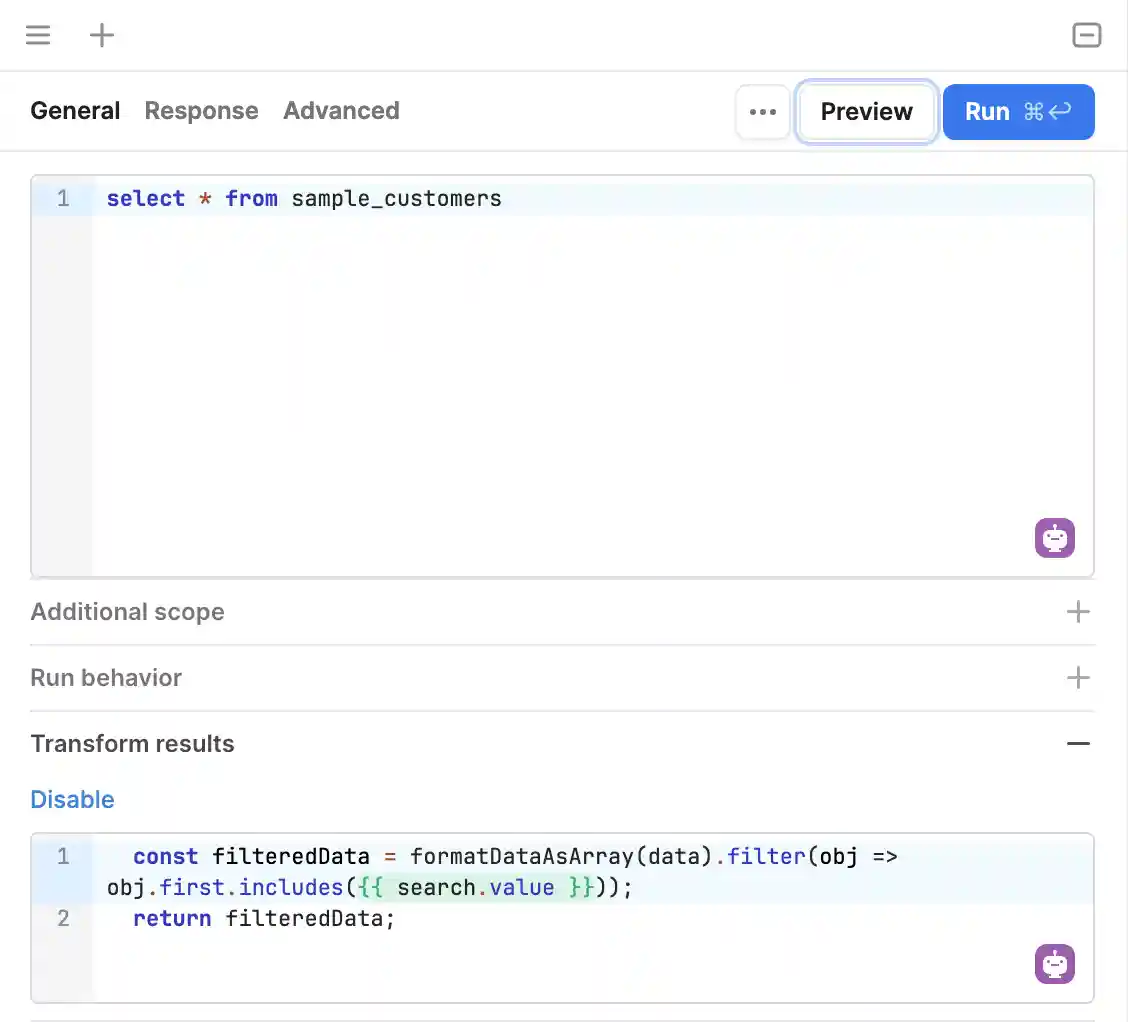Viewport: 1128px width, 1022px height.
Task: Click line number 1 in the SQL editor gutter
Action: [63, 199]
